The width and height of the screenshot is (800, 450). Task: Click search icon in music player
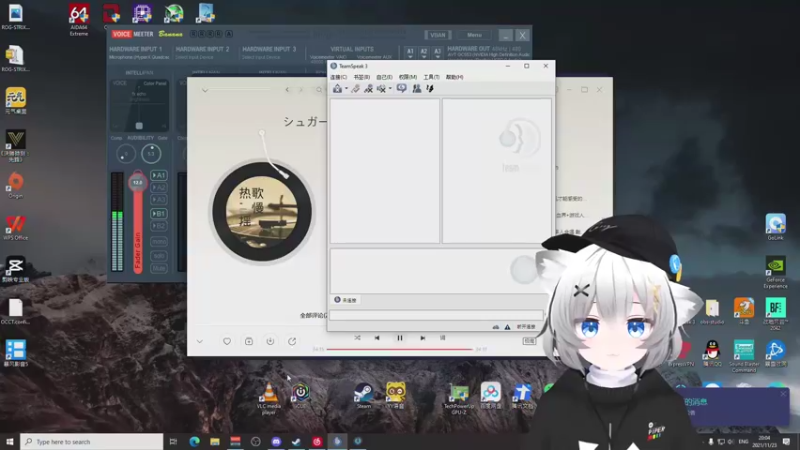coord(319,90)
